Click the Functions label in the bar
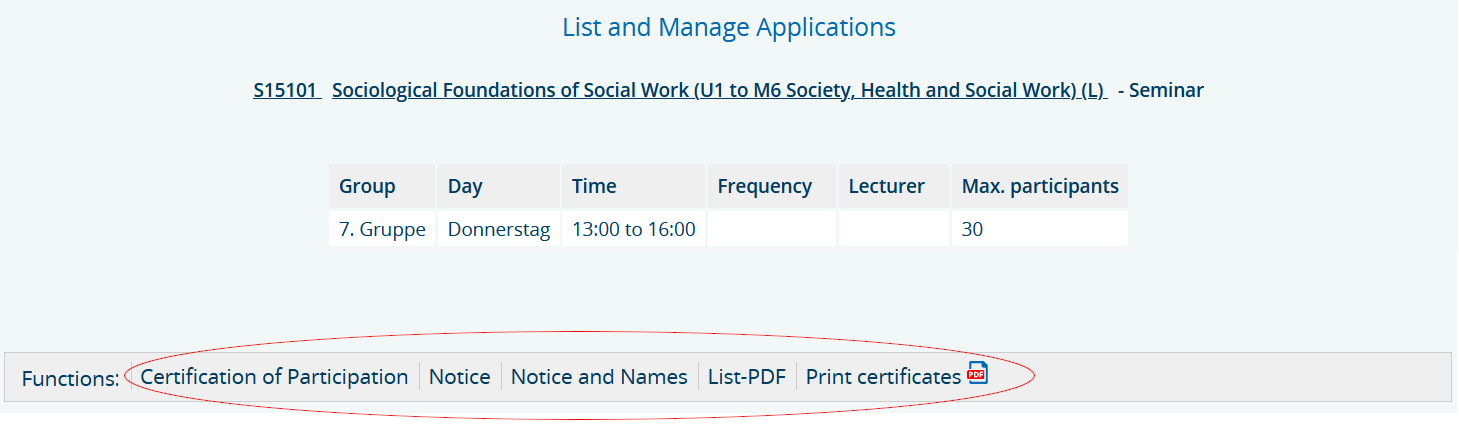The height and width of the screenshot is (437, 1459). coord(70,379)
